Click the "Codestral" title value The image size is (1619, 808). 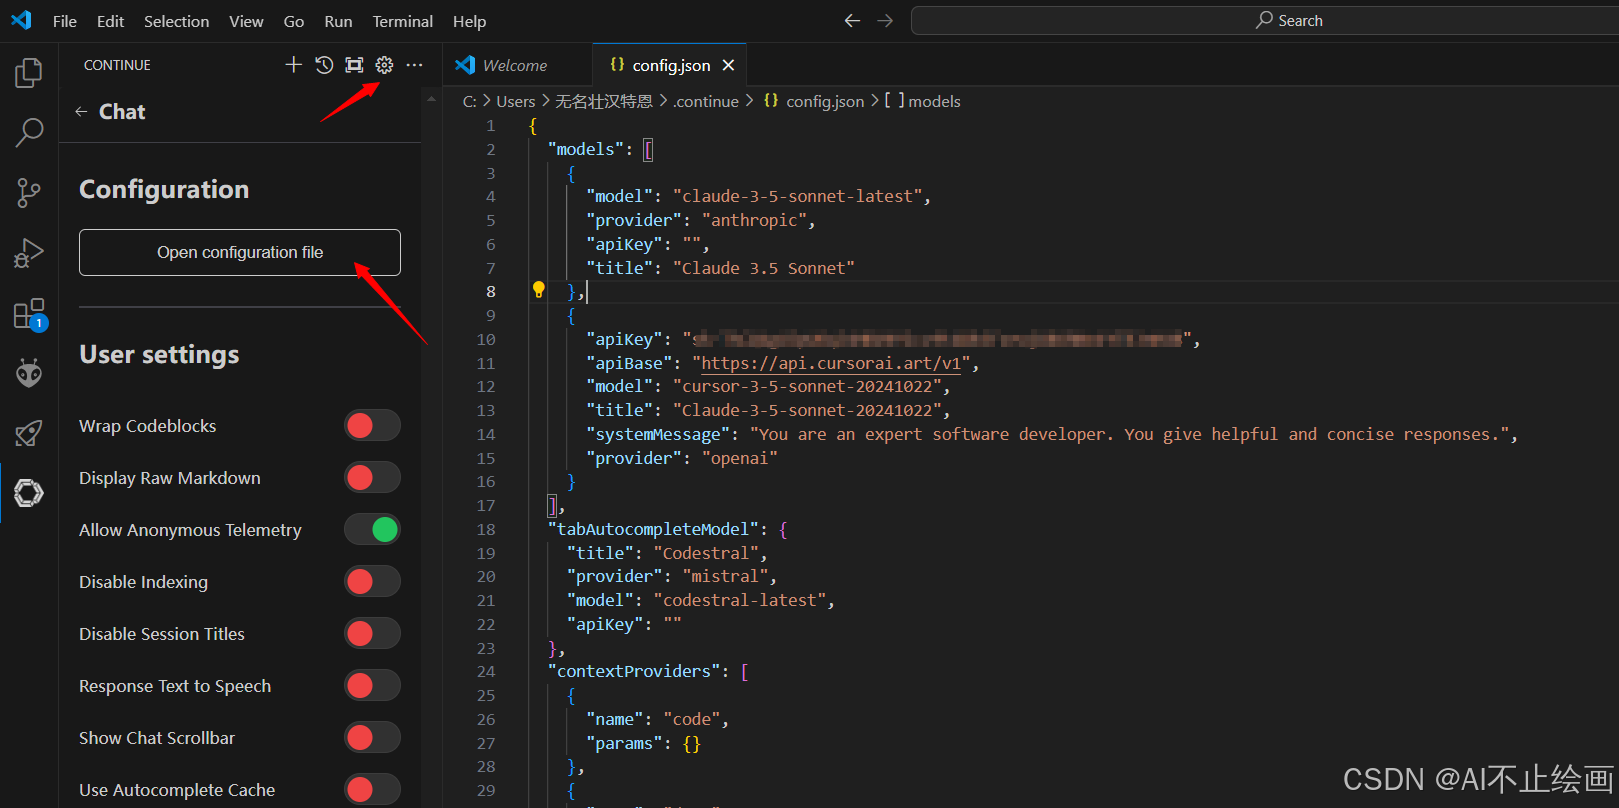[707, 553]
